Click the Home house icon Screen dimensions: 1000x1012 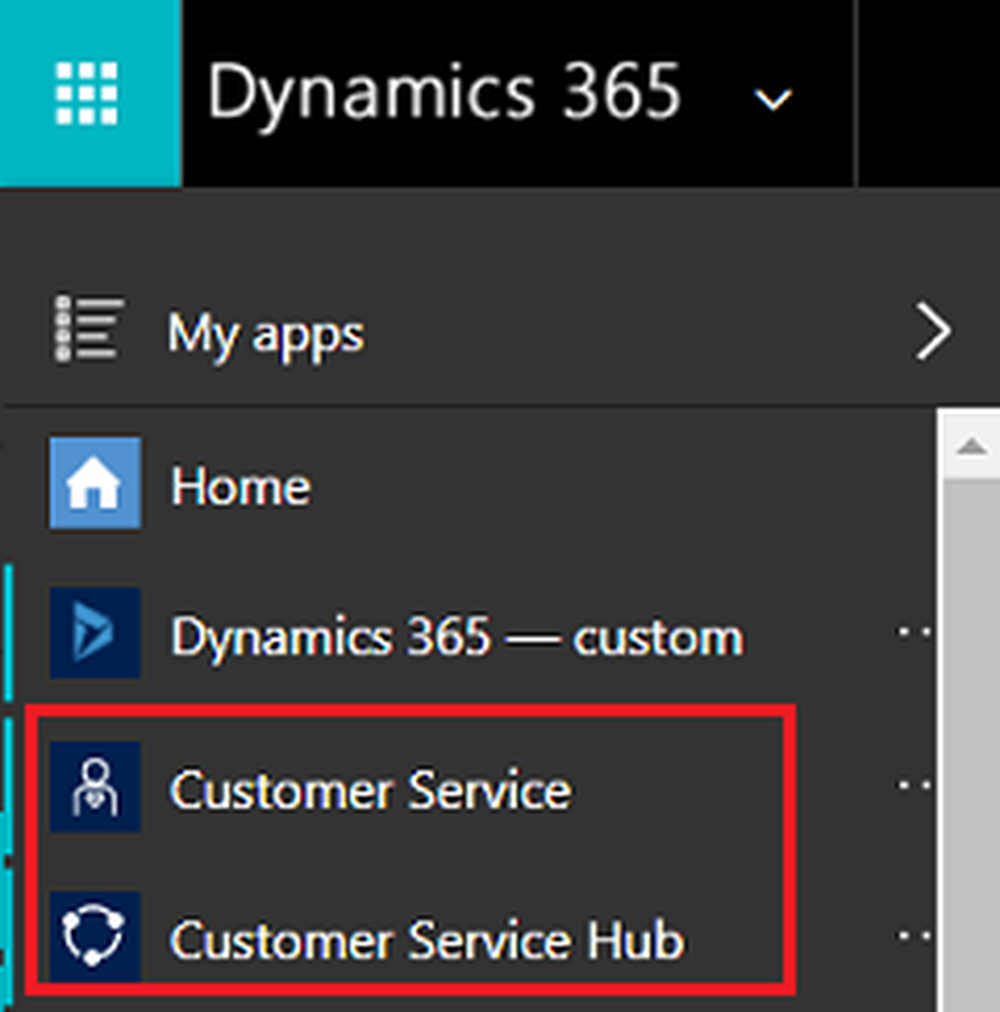pyautogui.click(x=96, y=483)
